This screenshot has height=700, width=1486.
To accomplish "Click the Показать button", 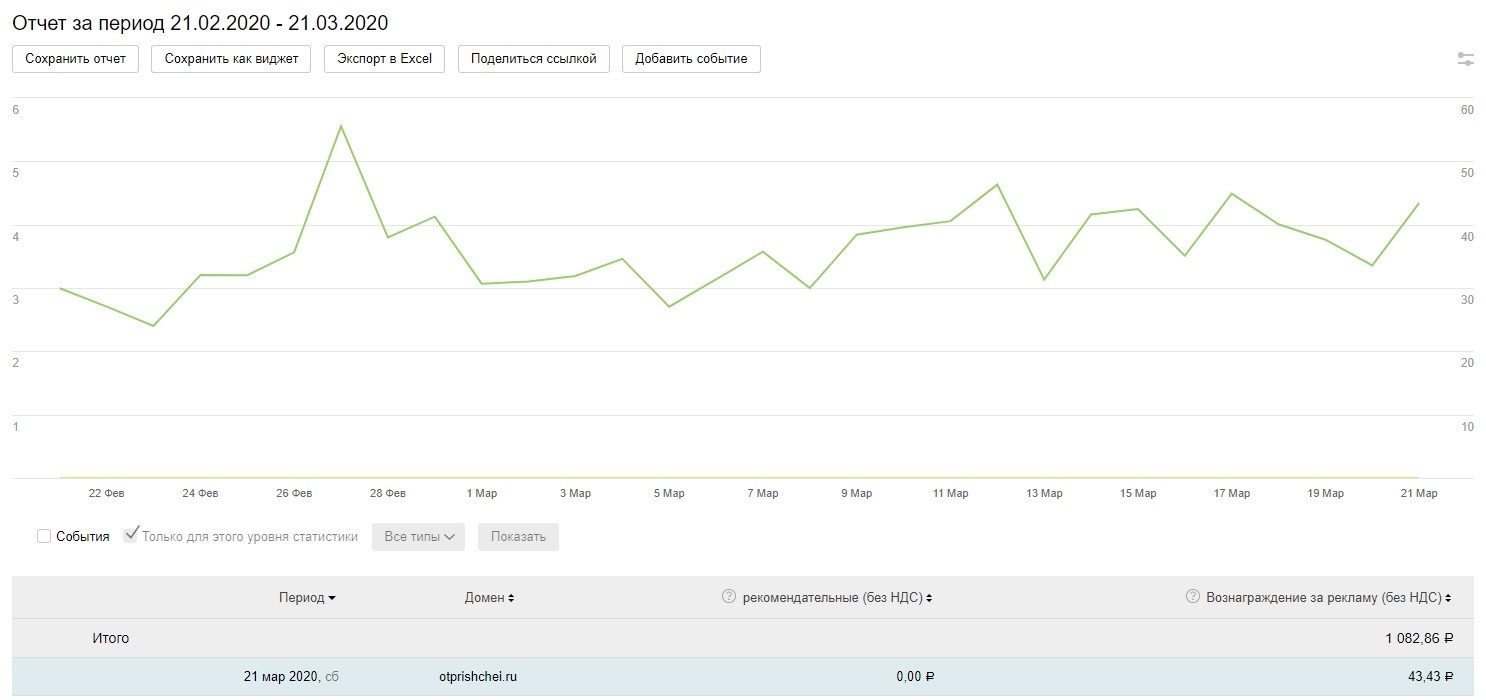I will click(518, 537).
